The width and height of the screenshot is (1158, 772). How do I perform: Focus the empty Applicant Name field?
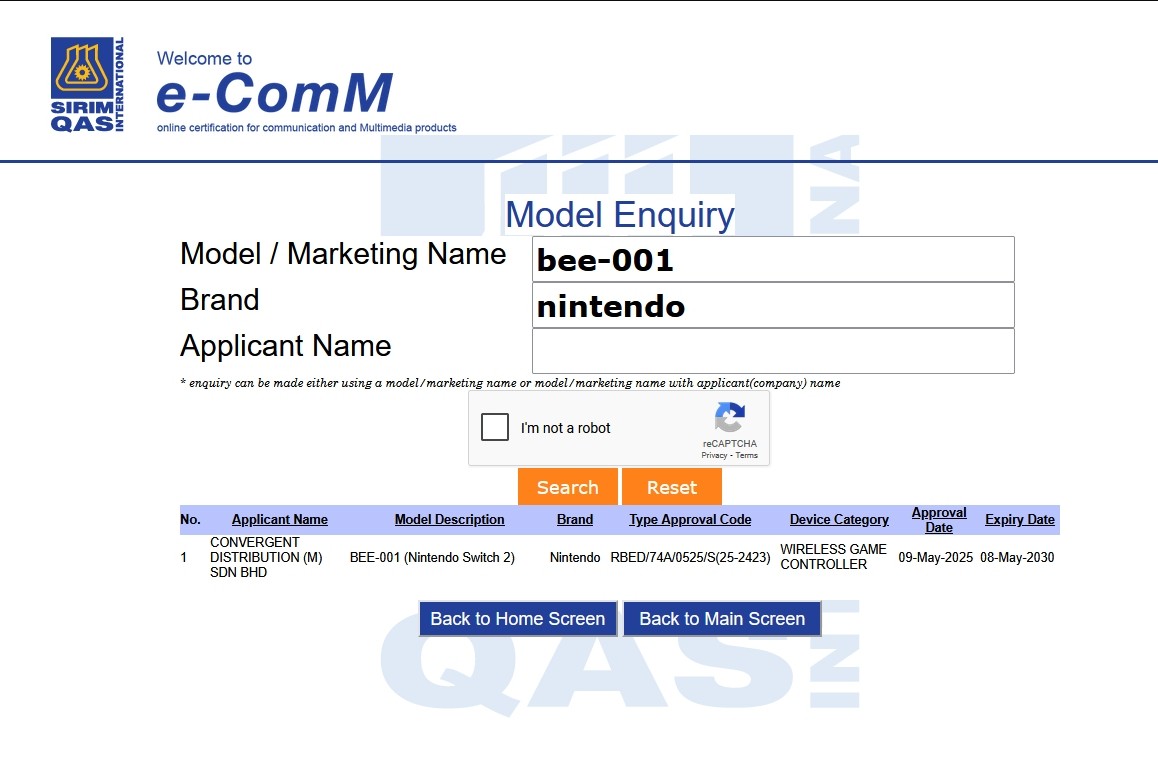[x=772, y=351]
